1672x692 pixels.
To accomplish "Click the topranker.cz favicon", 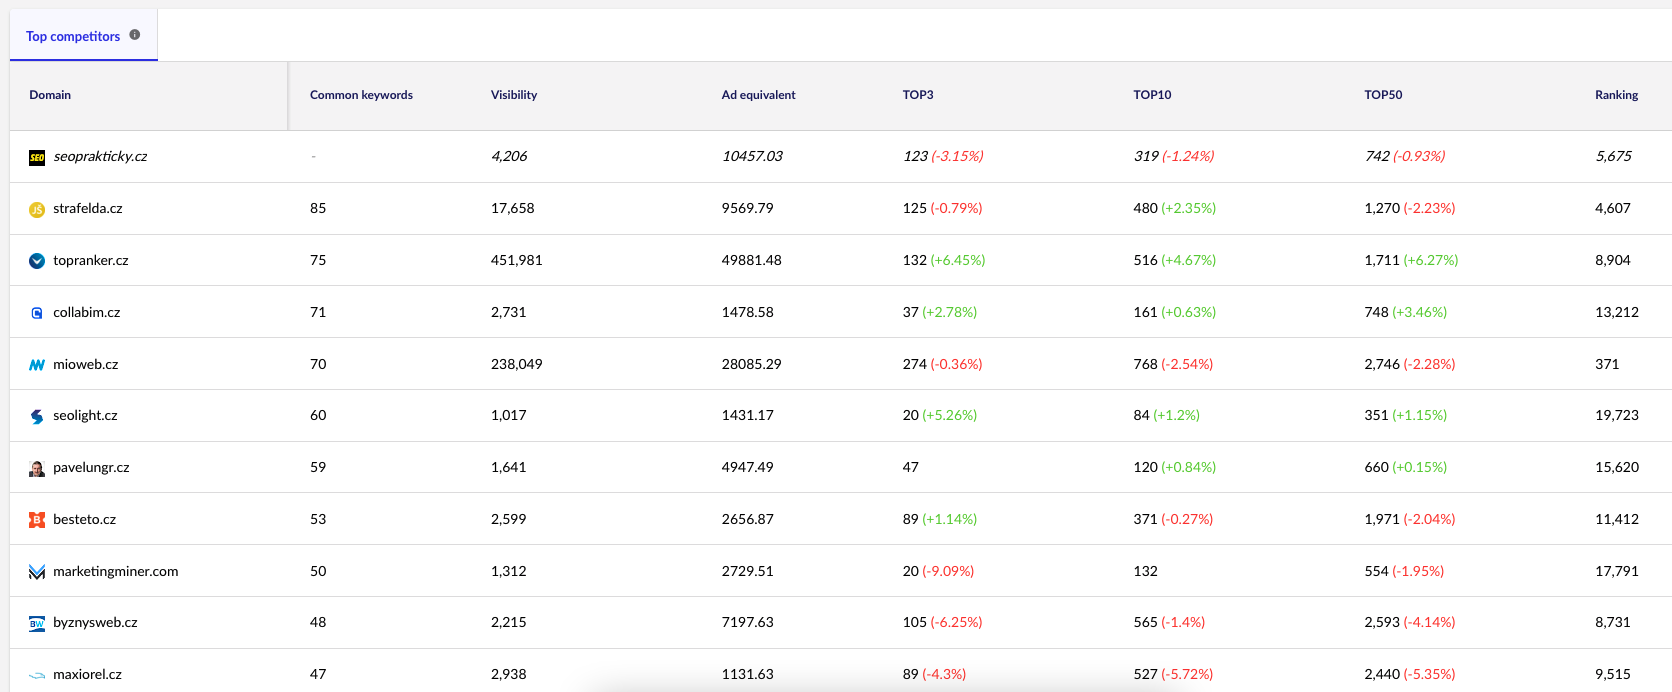I will coord(37,261).
